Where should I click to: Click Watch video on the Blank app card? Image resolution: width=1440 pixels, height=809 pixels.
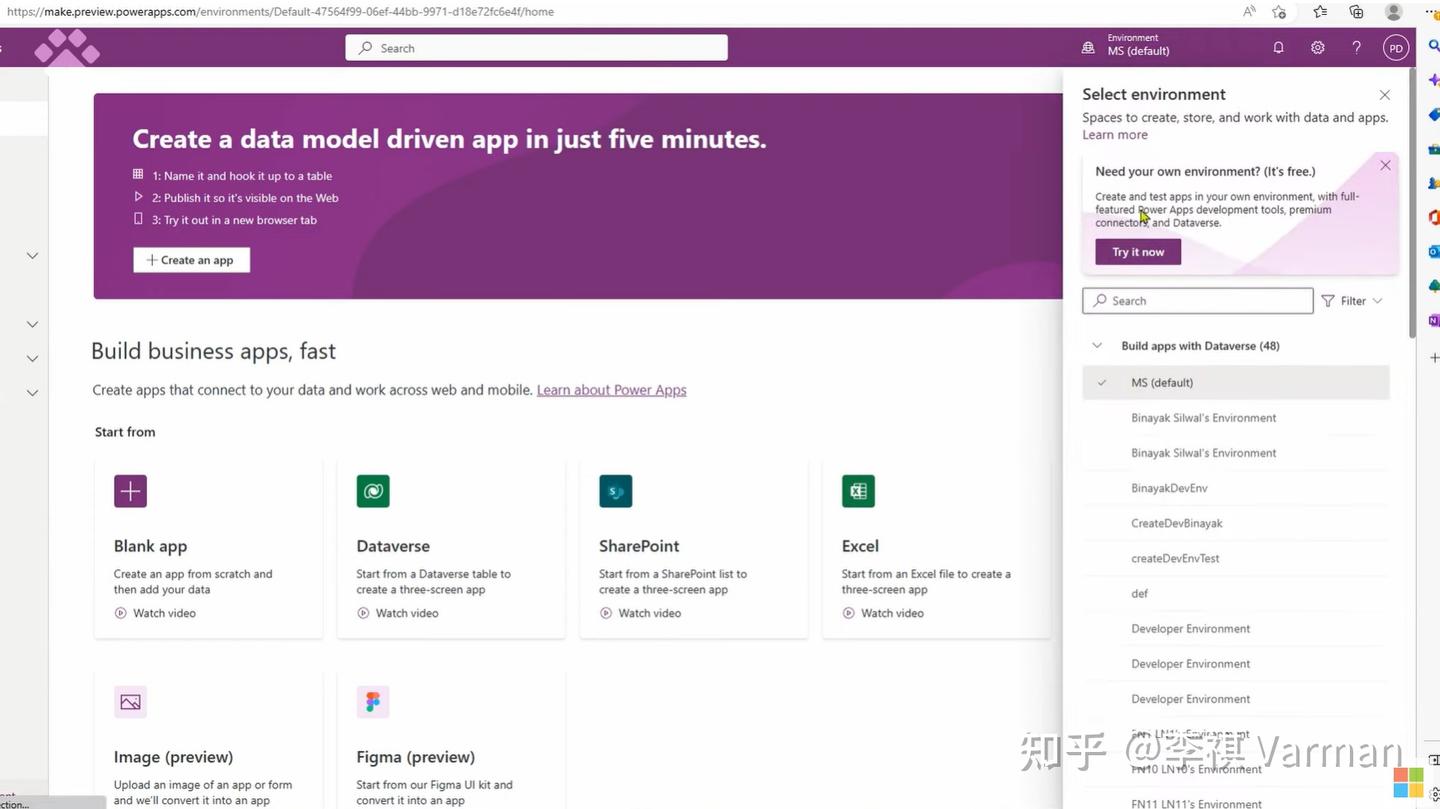[155, 613]
